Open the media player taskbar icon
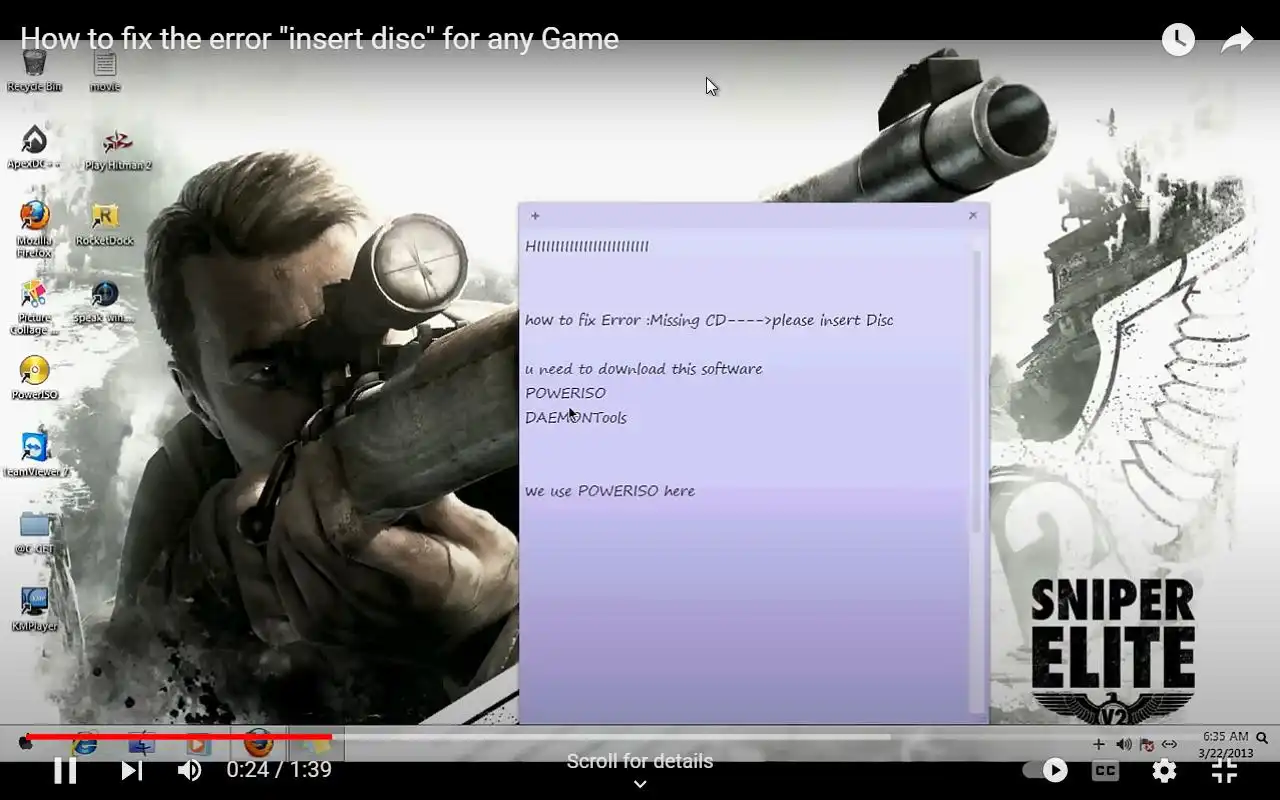This screenshot has width=1280, height=800. 198,744
